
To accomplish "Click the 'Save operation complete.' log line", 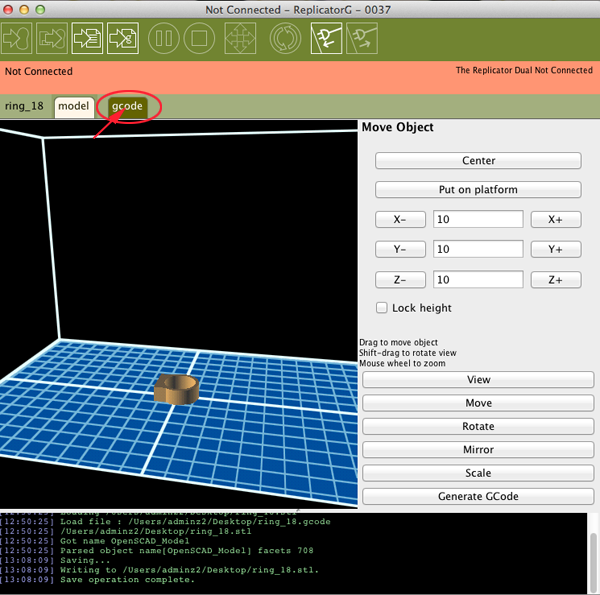I will 127,580.
